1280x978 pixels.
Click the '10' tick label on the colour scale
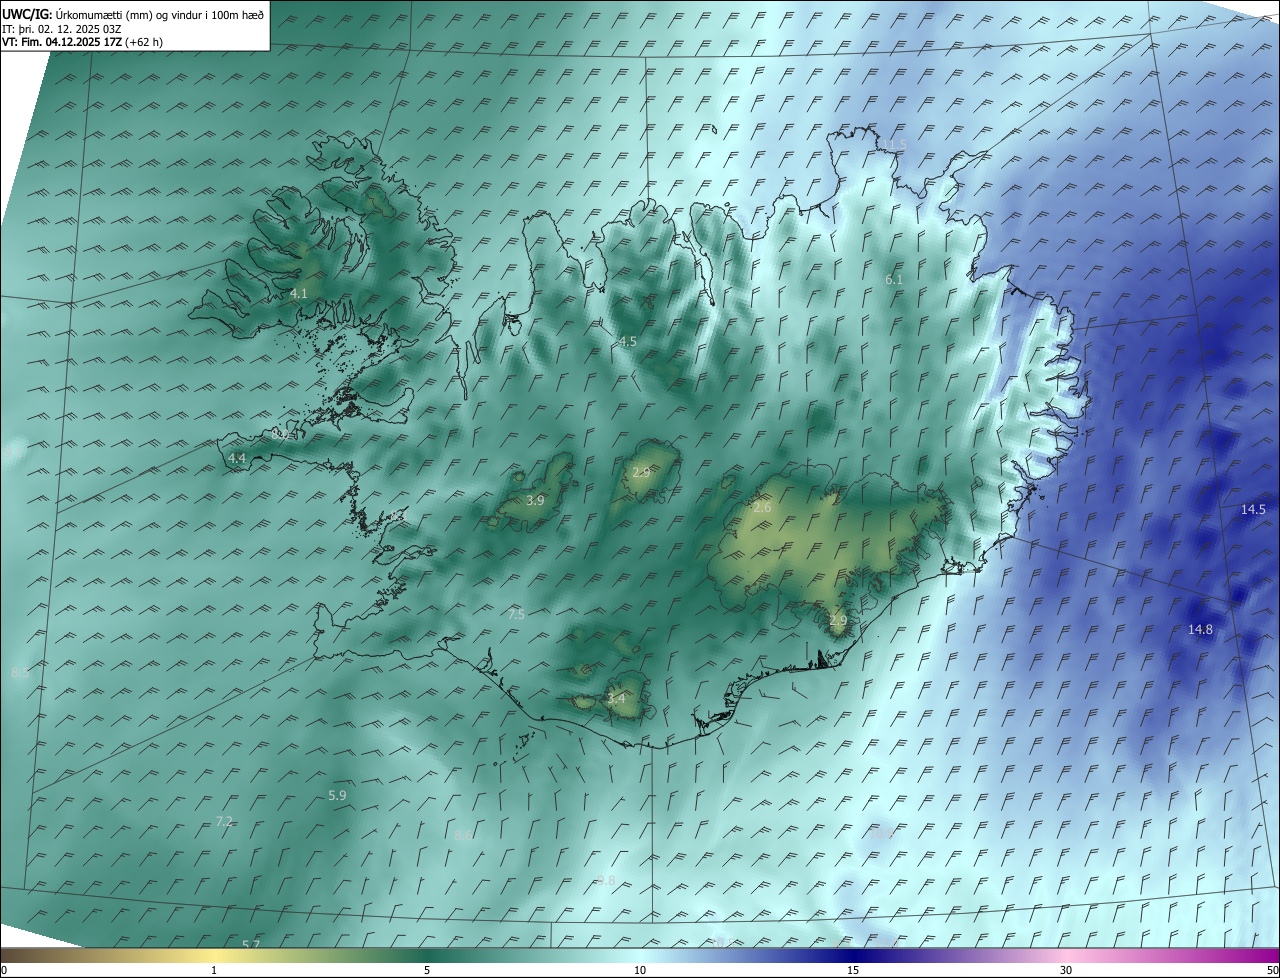(x=640, y=970)
